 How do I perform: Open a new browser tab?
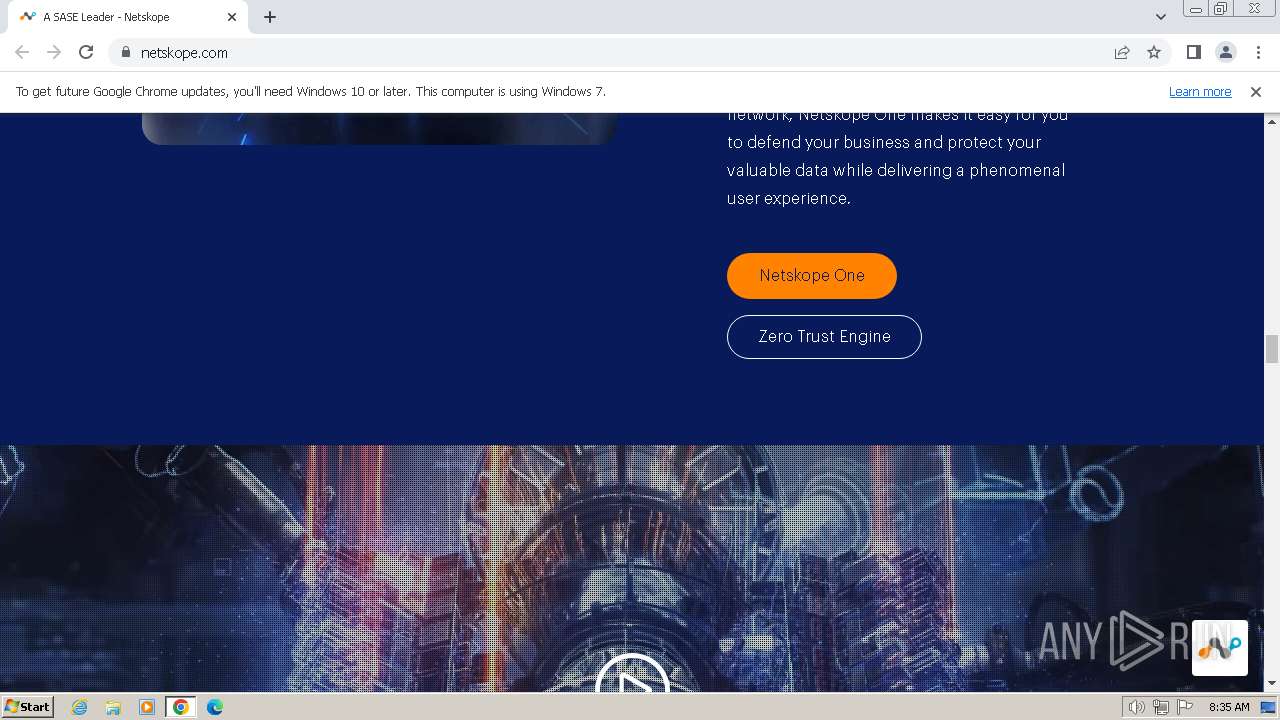270,17
